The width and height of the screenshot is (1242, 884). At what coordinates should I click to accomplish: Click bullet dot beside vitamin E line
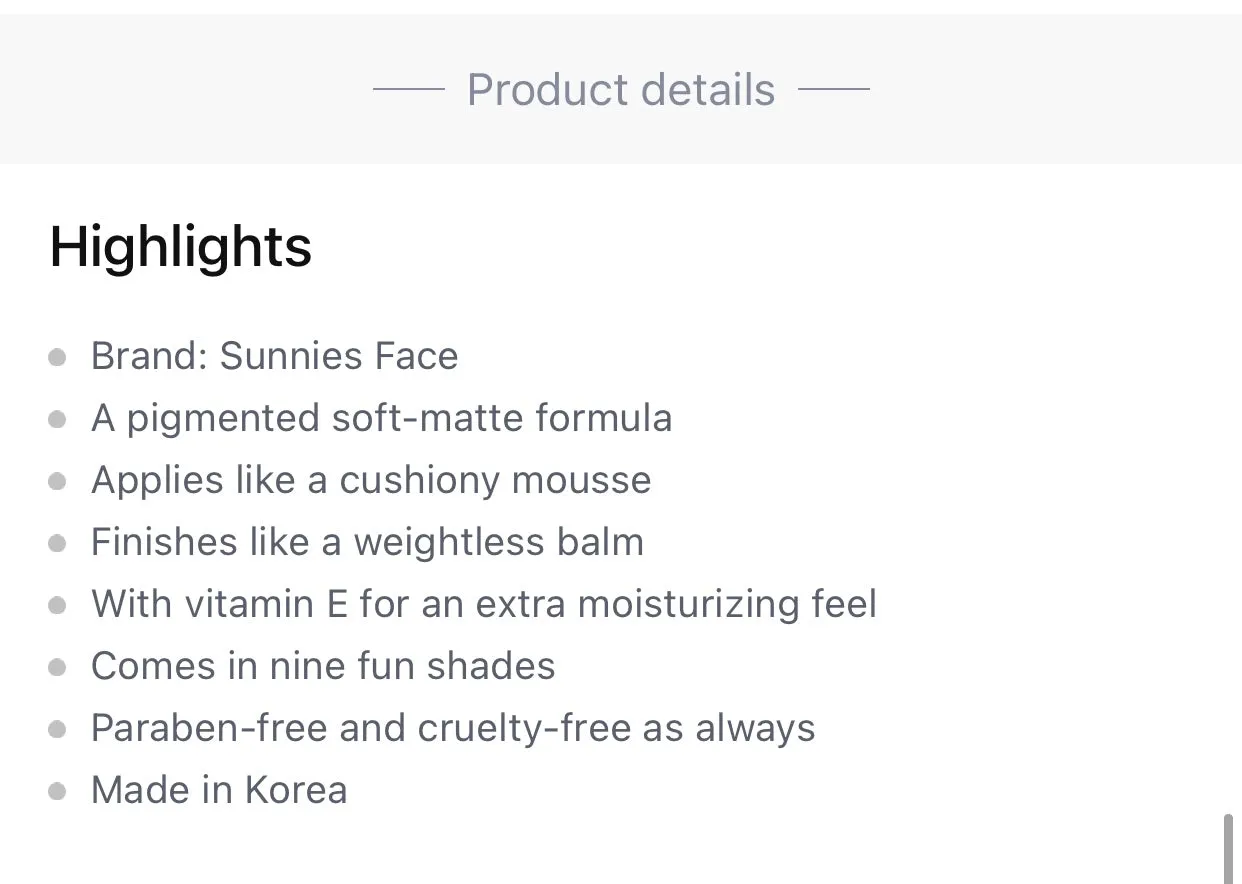[x=58, y=605]
